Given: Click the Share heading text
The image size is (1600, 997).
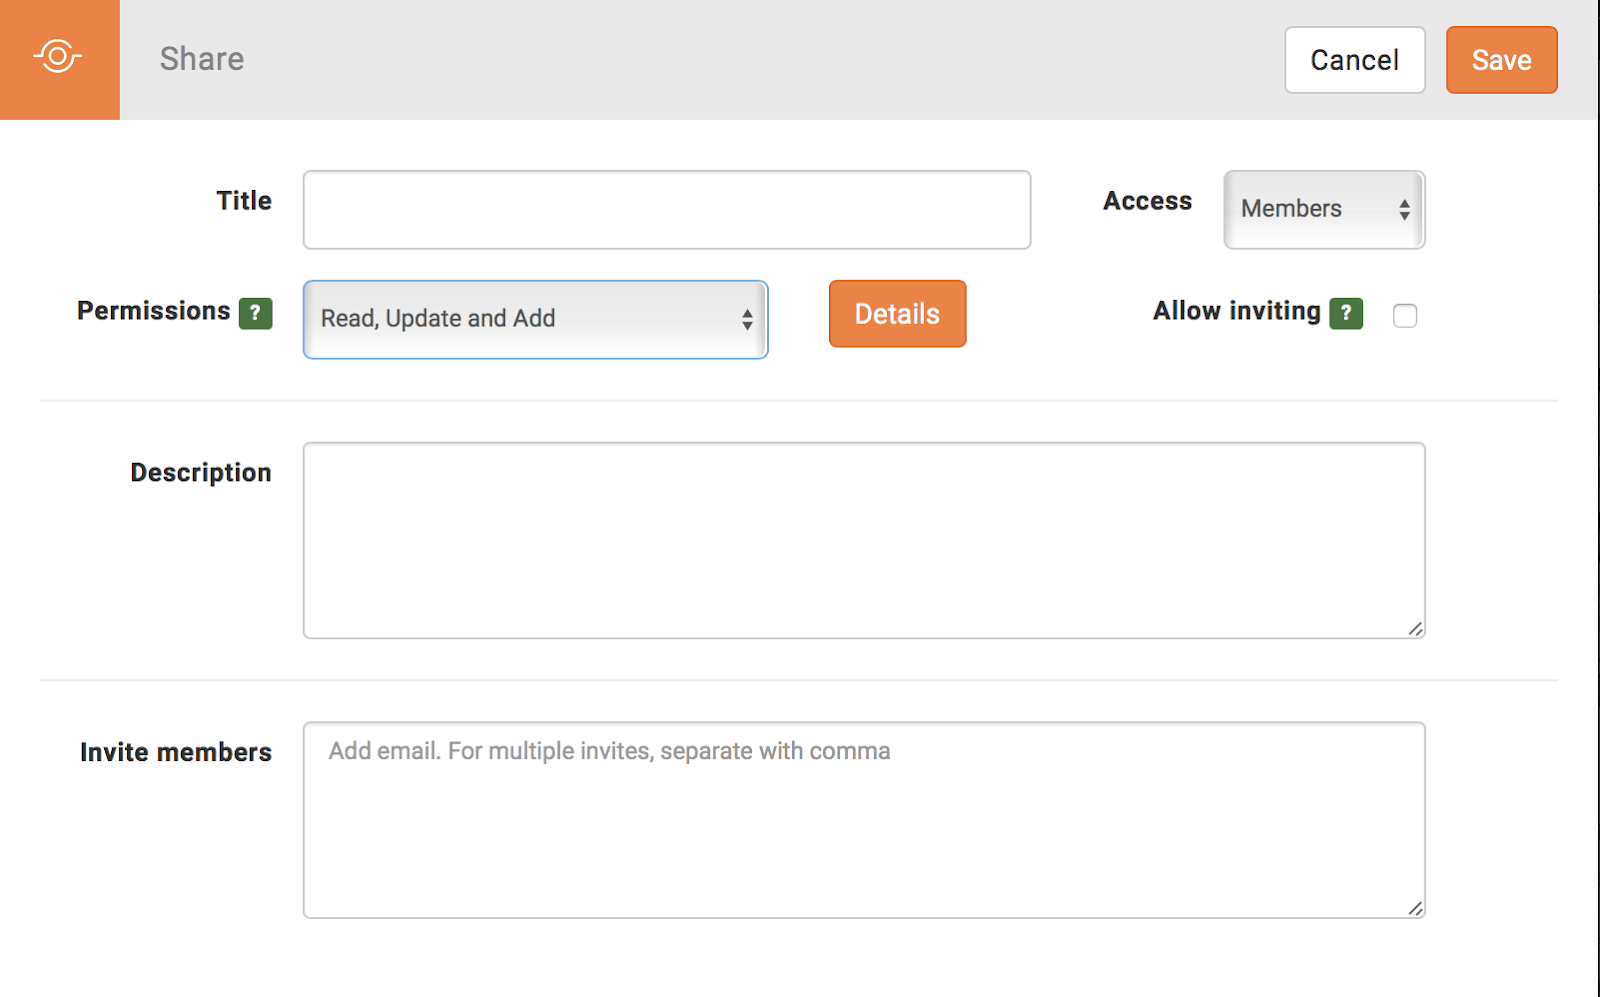Looking at the screenshot, I should point(202,59).
